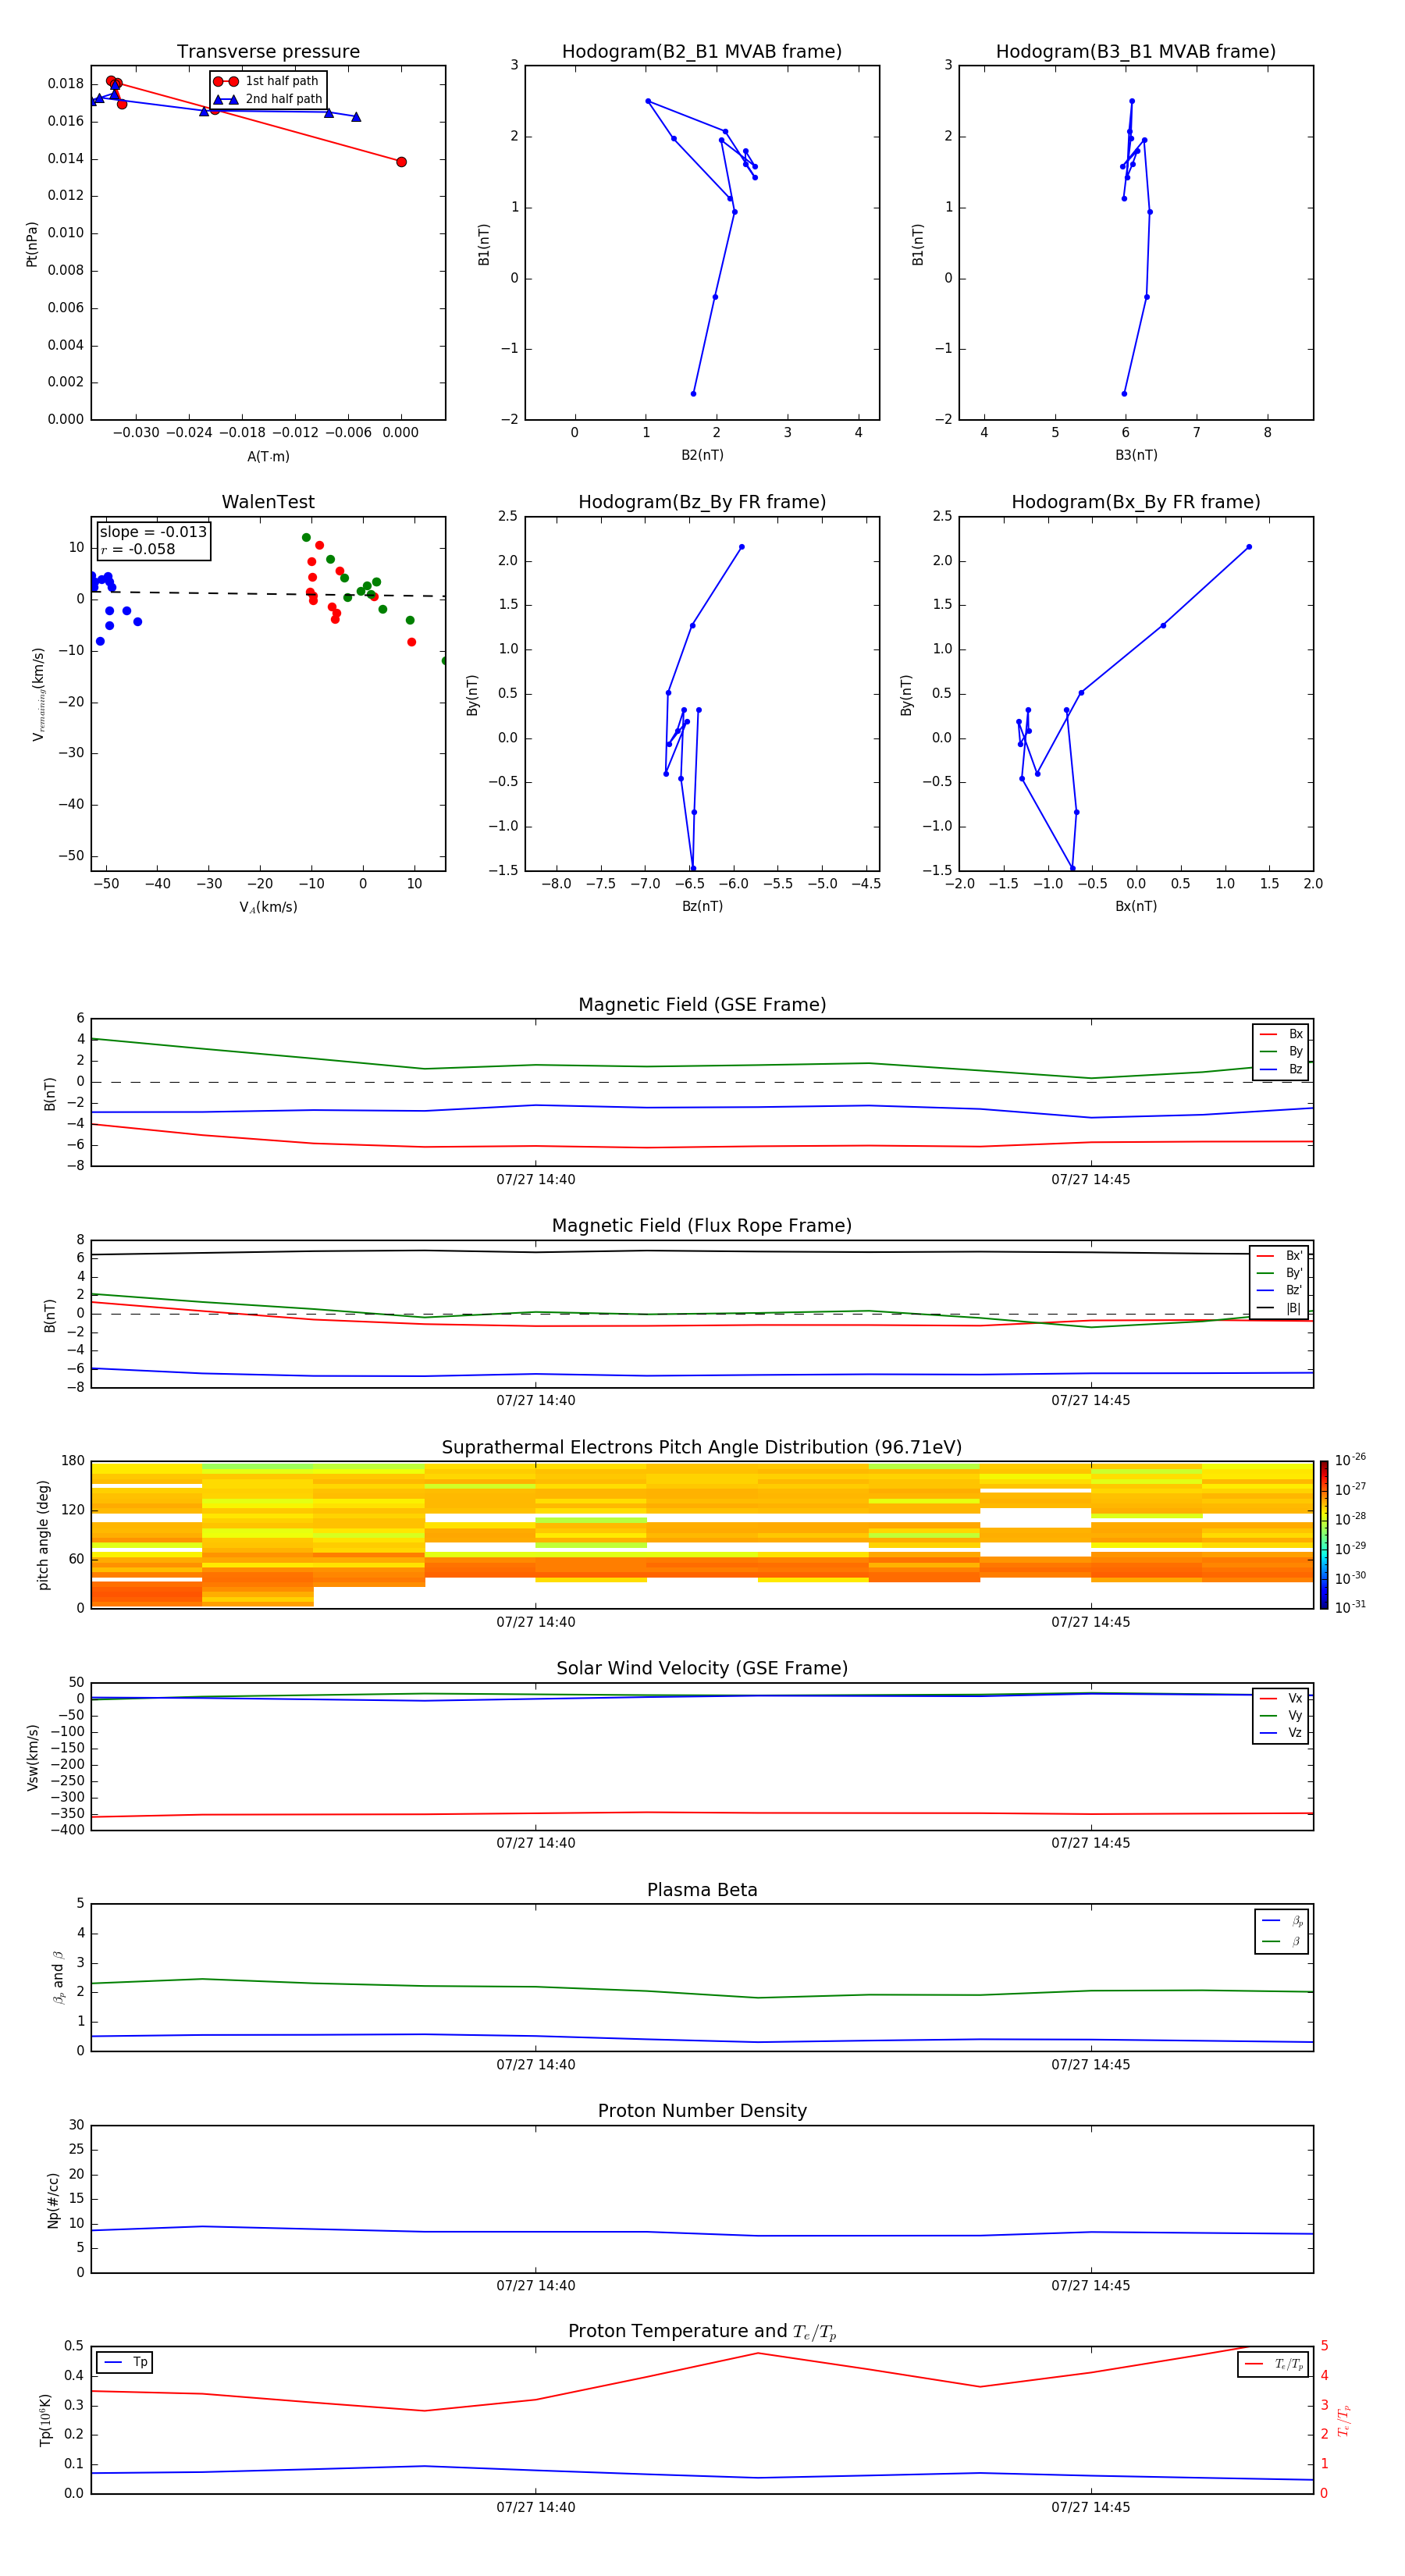Click the 'Bx(nT)' x-axis label
The image size is (1405, 2576).
(x=1136, y=906)
